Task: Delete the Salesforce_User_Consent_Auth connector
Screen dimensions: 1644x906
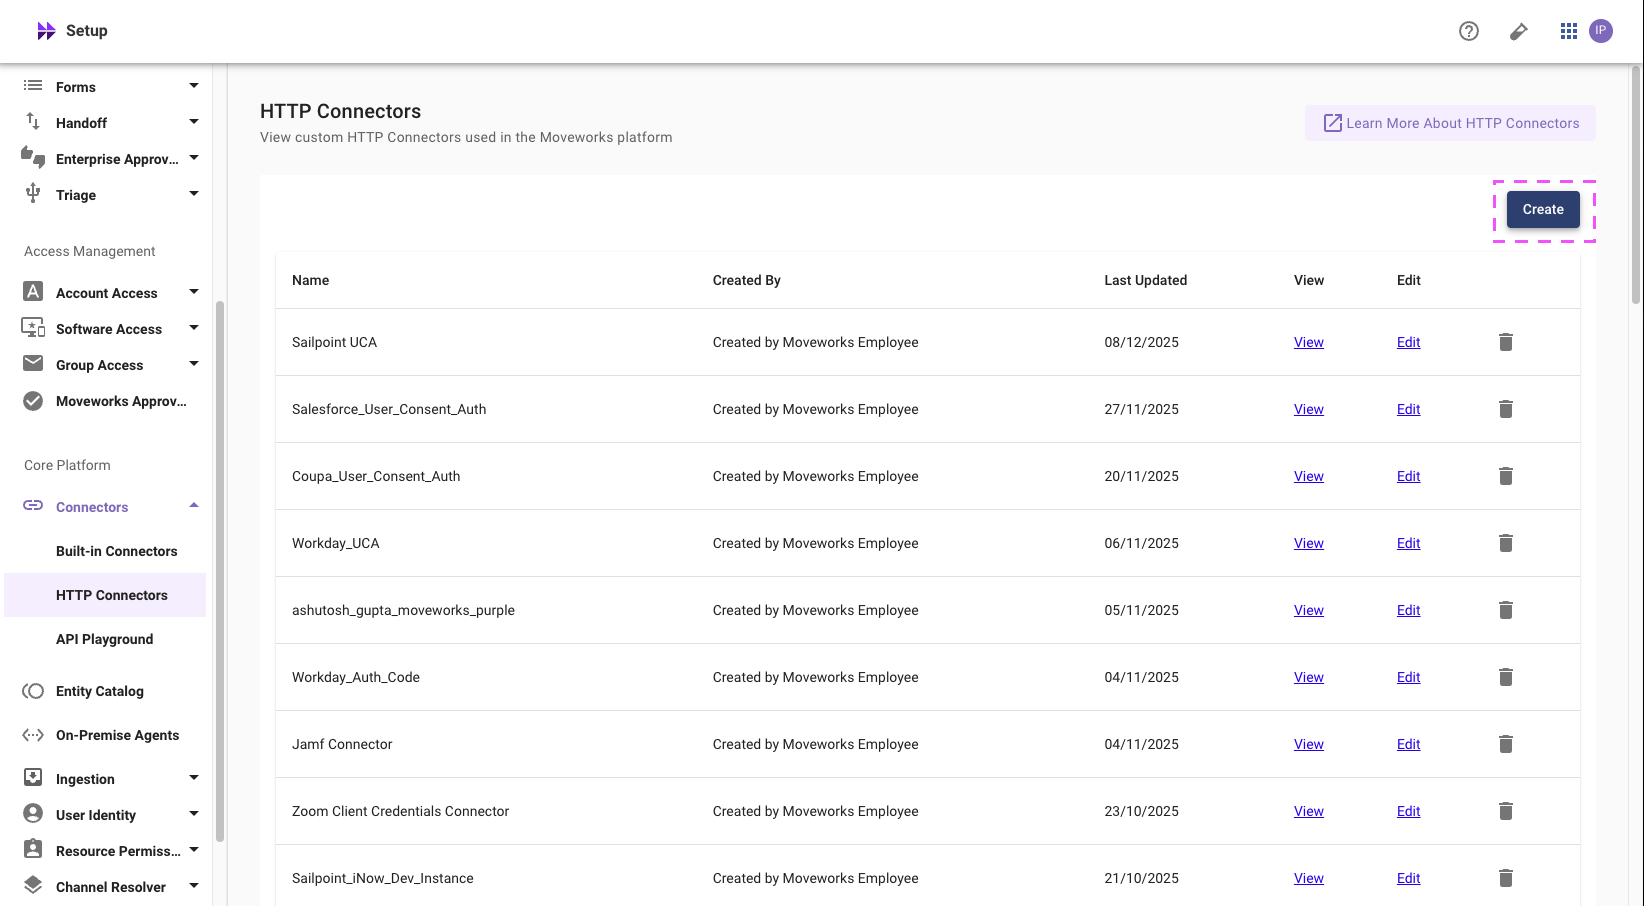Action: point(1506,409)
